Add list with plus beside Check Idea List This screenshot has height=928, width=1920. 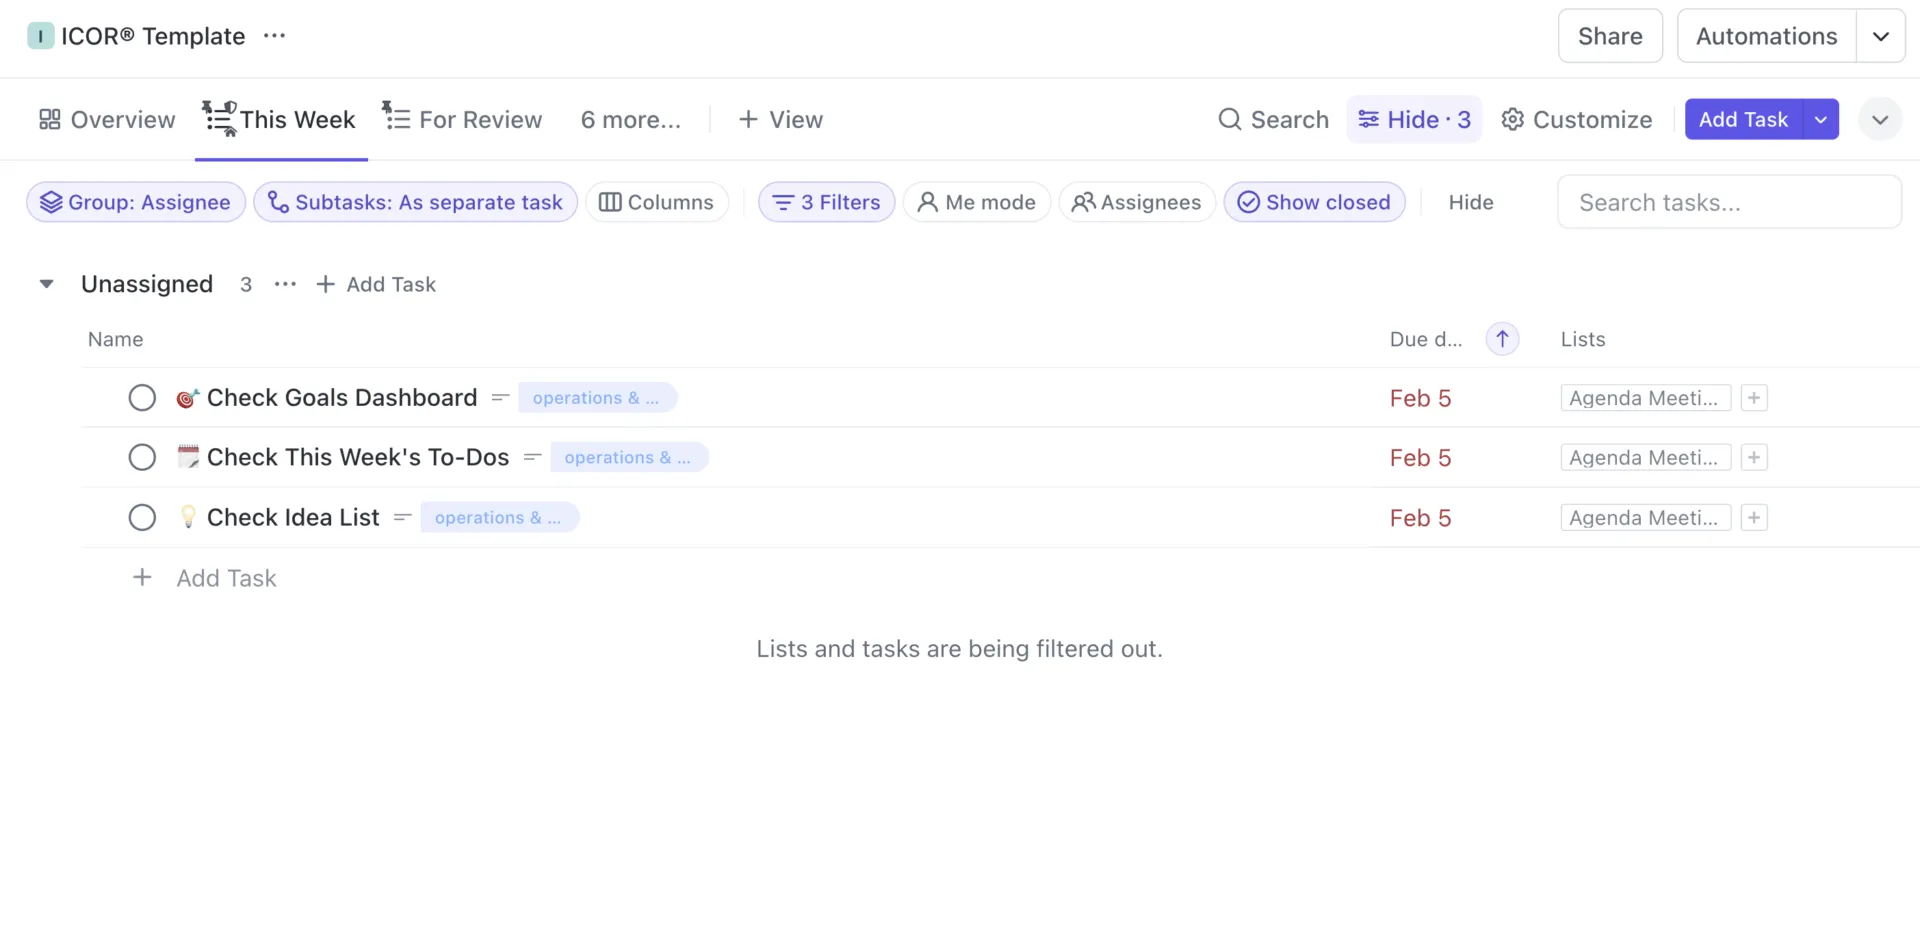click(x=1754, y=518)
